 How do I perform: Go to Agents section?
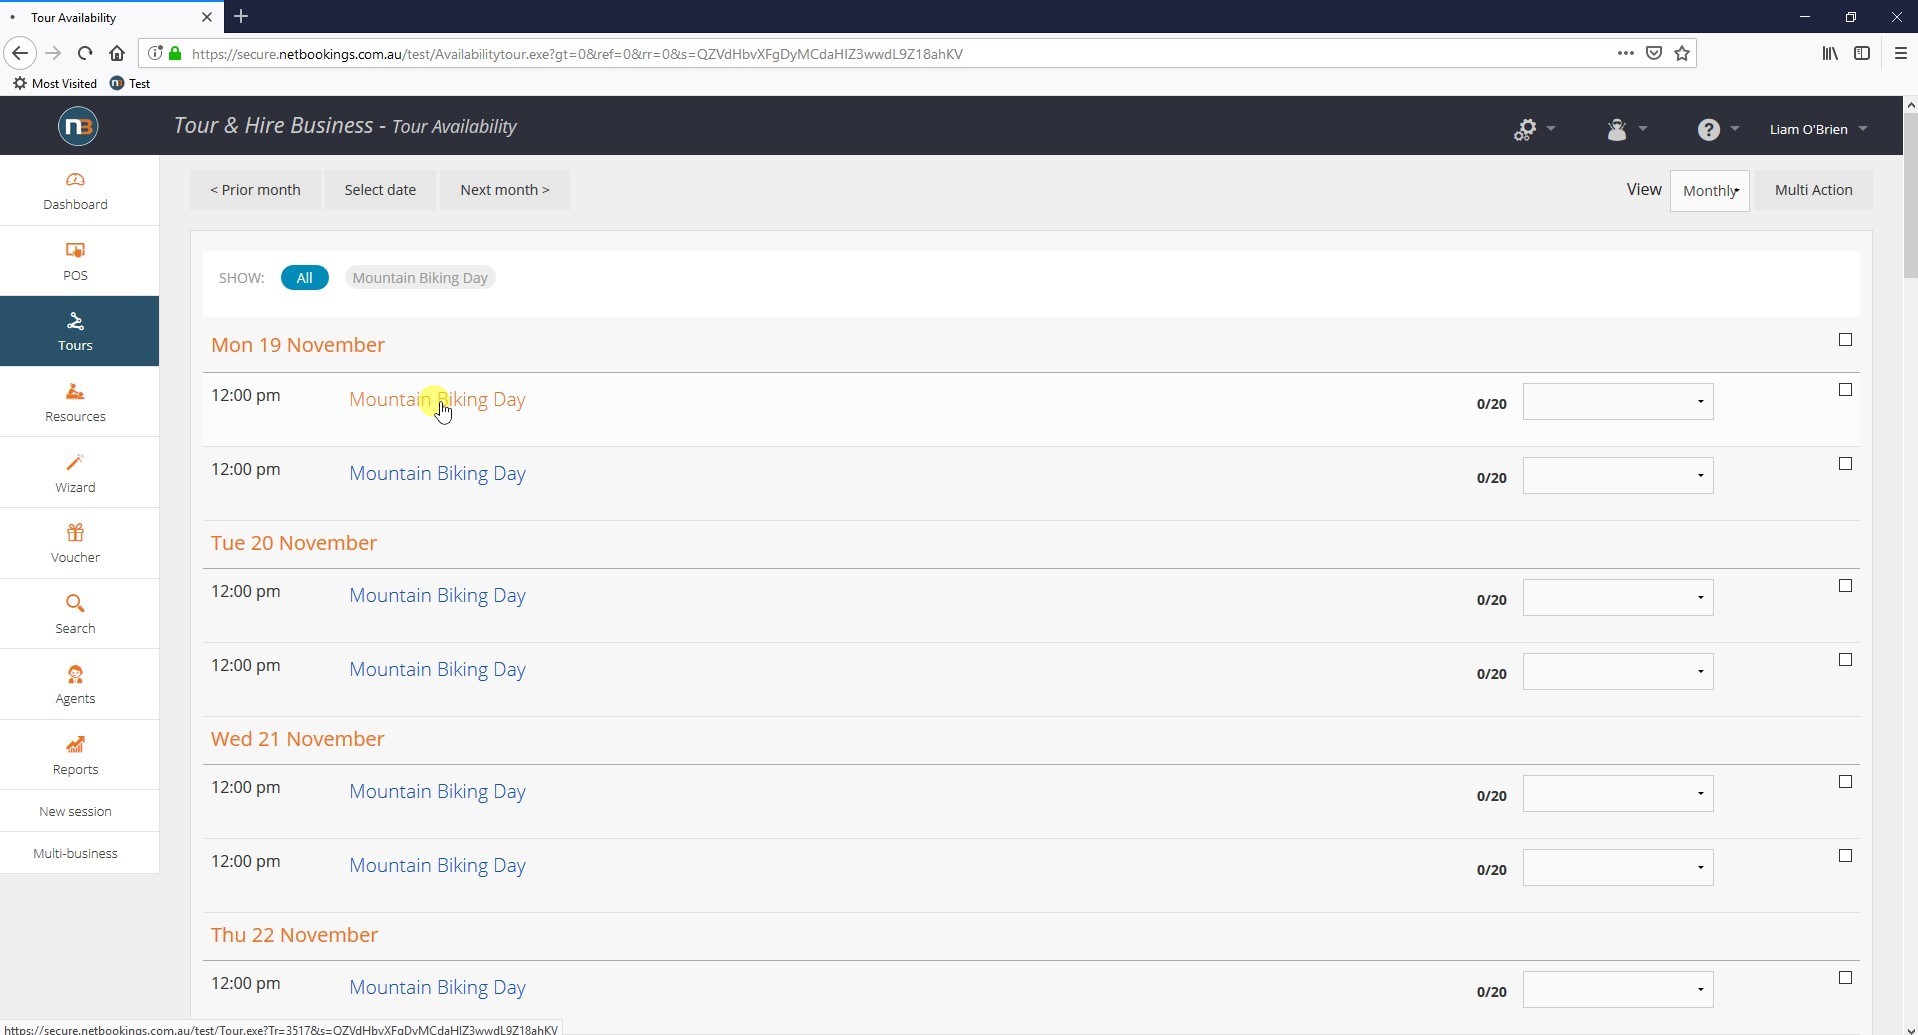click(x=75, y=684)
